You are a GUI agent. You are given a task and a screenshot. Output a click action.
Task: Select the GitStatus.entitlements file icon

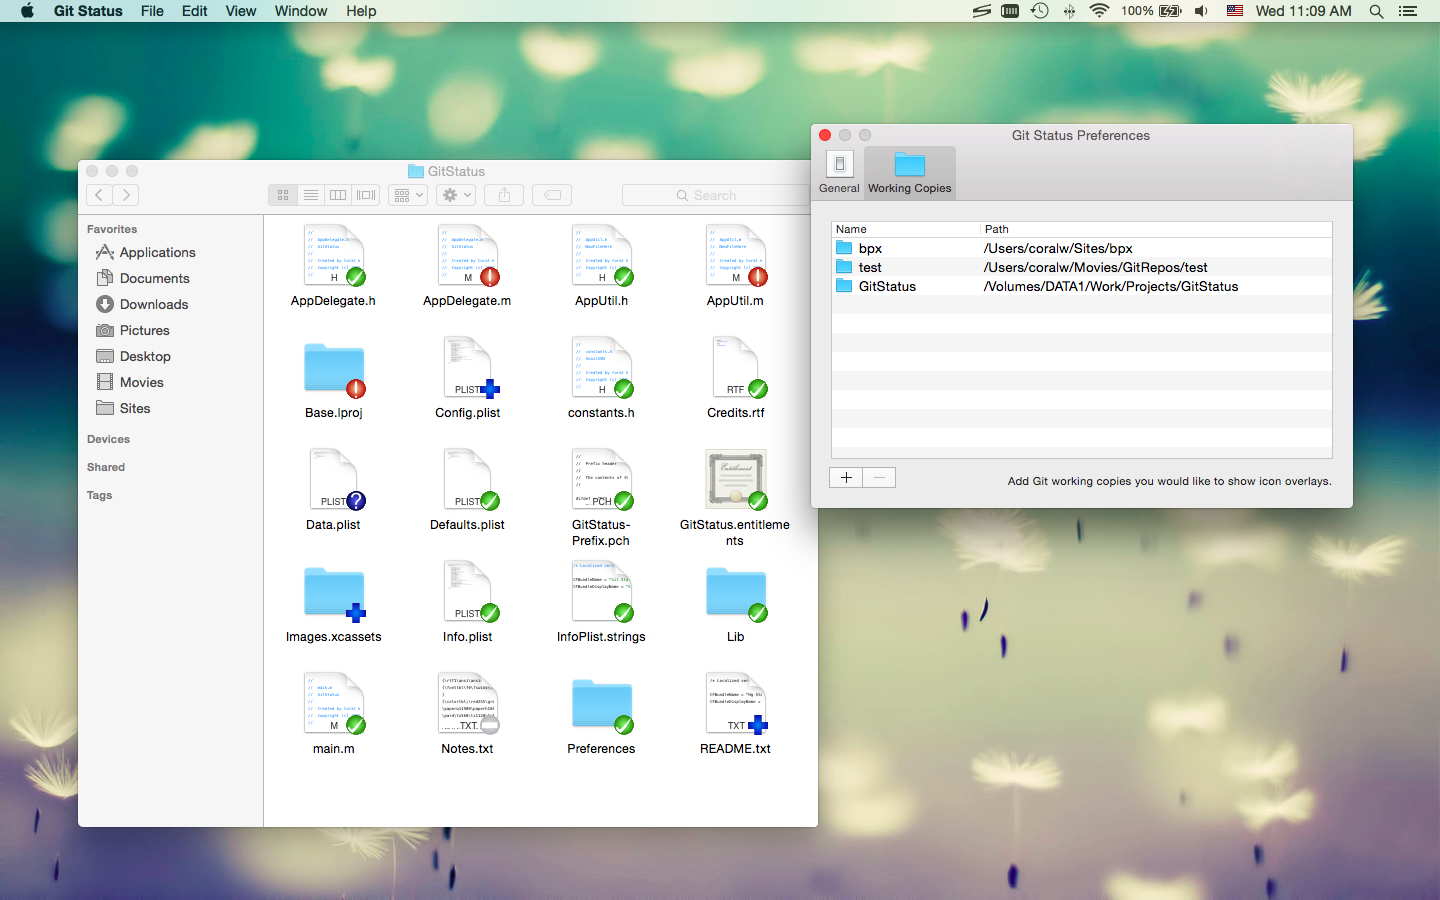(736, 479)
